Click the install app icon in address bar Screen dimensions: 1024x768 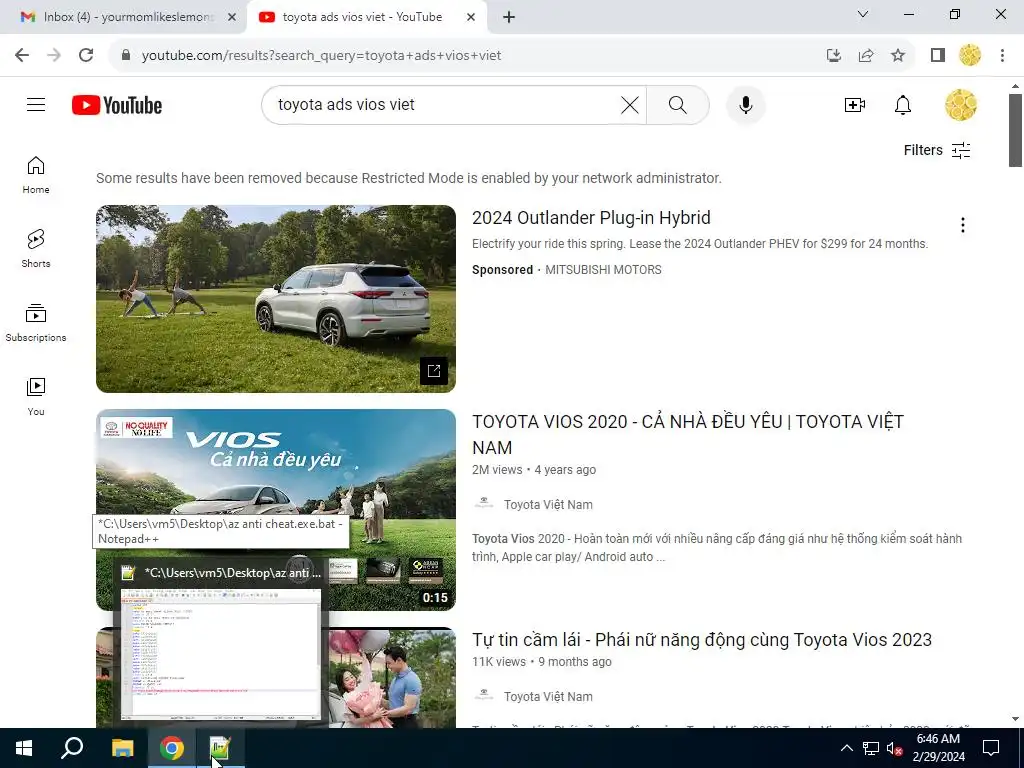pyautogui.click(x=833, y=56)
